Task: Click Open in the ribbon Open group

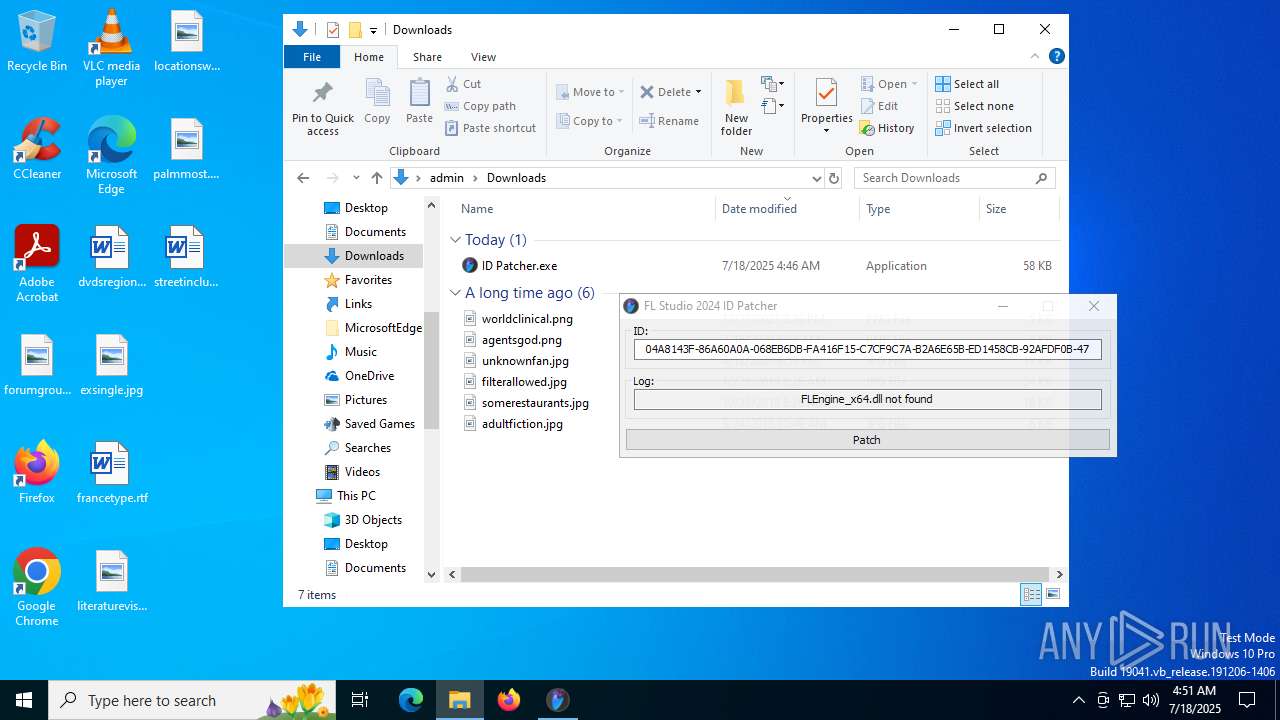Action: [x=889, y=84]
